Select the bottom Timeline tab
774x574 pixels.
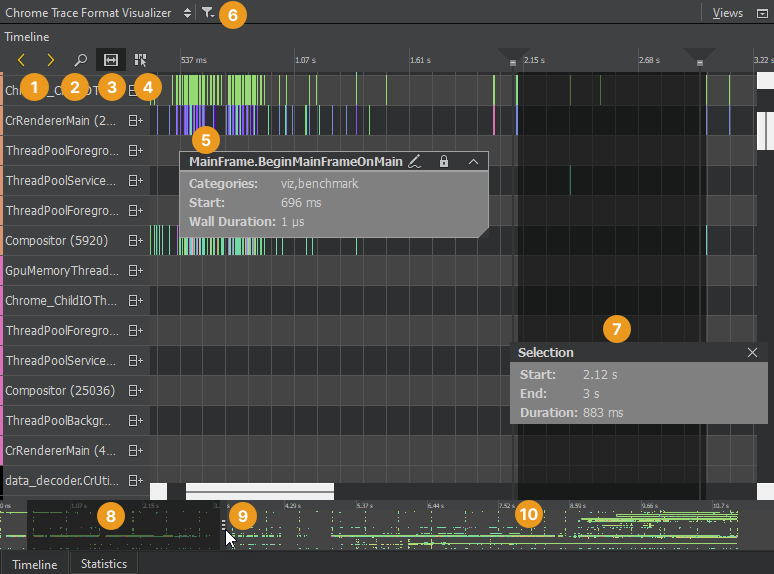(x=34, y=564)
